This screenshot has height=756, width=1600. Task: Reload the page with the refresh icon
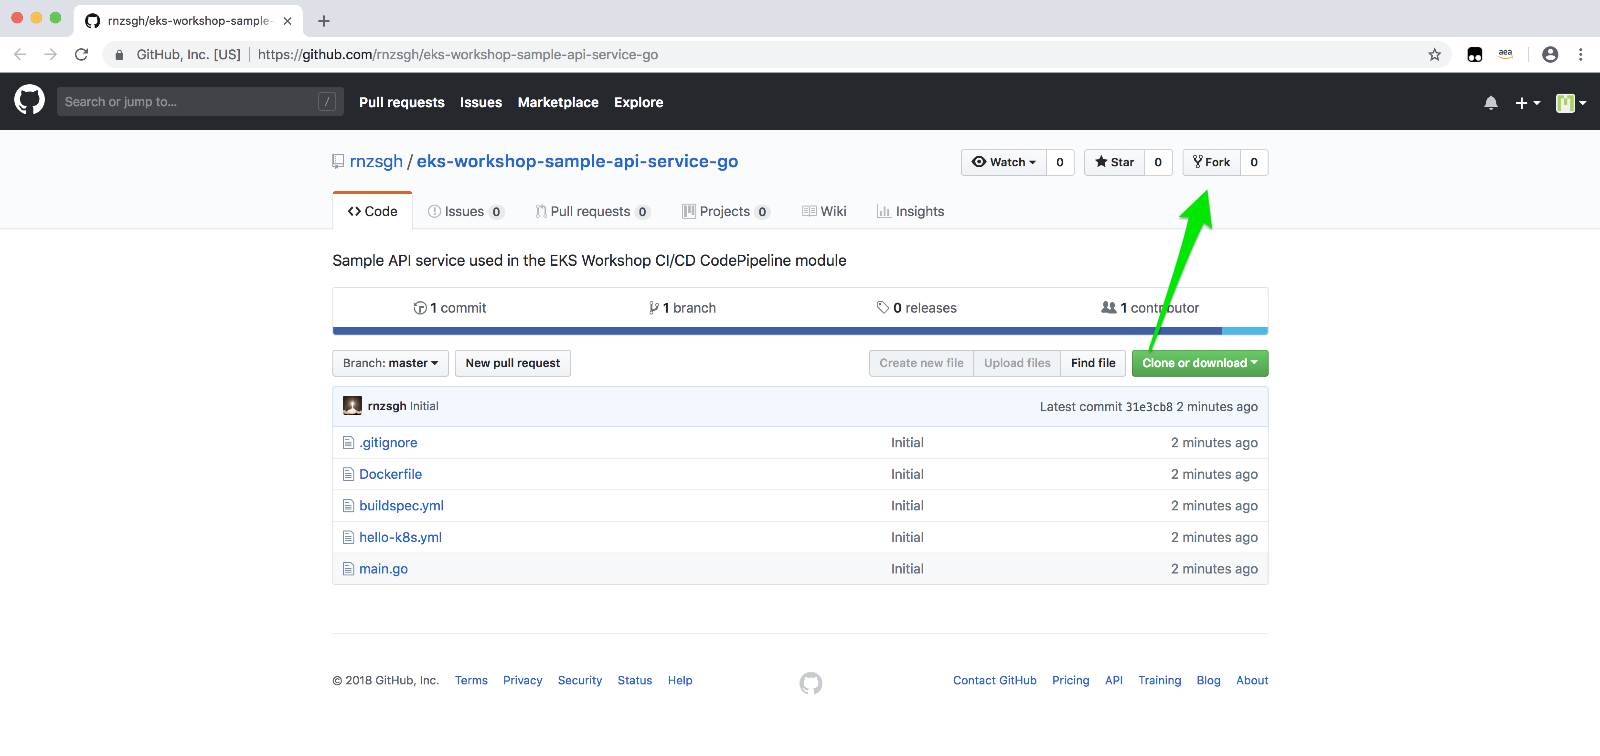coord(82,55)
